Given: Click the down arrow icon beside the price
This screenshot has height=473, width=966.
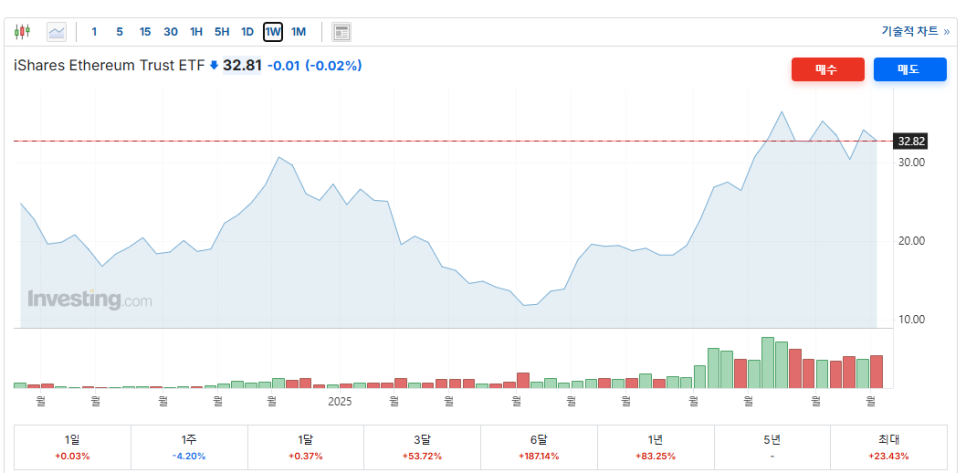Looking at the screenshot, I should (x=214, y=65).
